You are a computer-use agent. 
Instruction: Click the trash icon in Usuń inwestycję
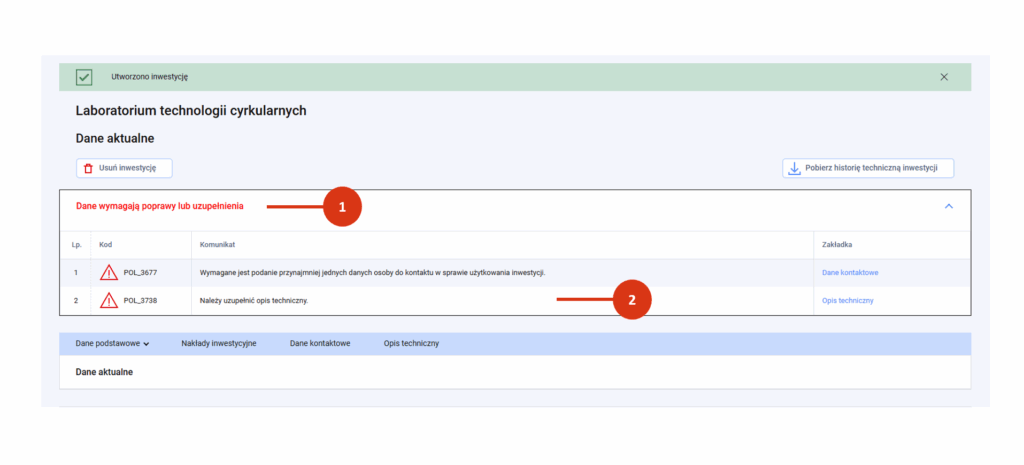(89, 168)
